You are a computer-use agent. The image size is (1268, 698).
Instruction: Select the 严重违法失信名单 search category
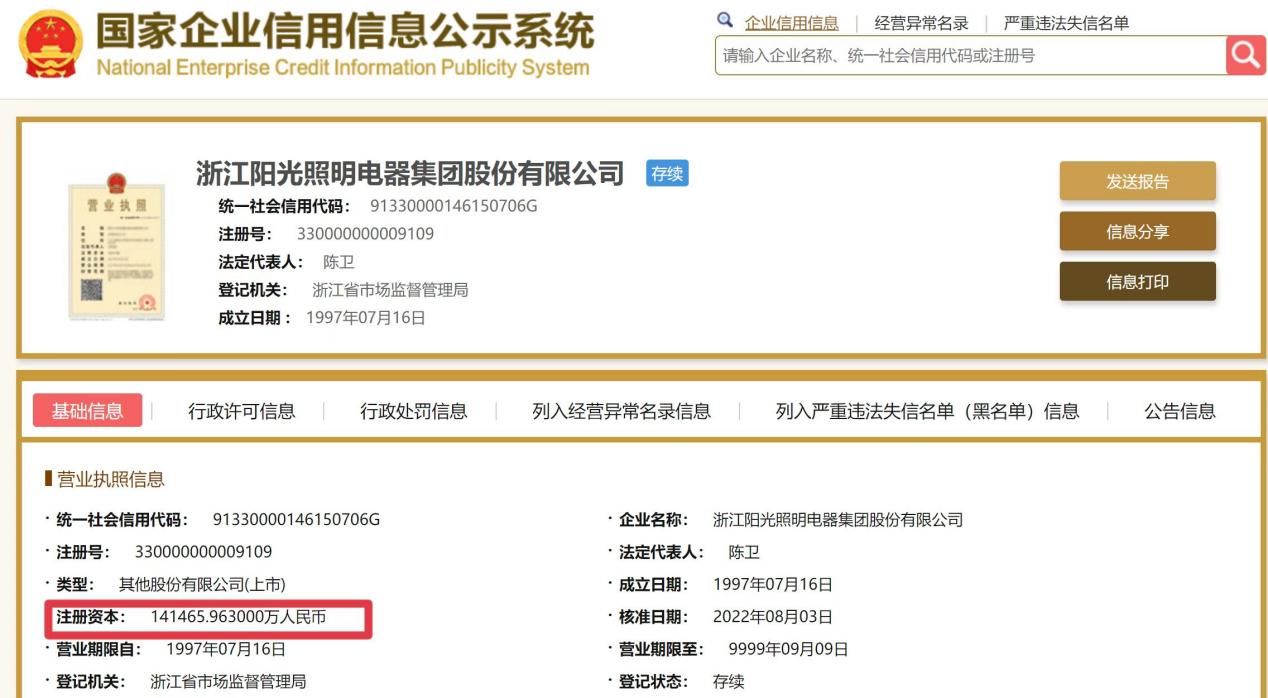[x=1066, y=23]
